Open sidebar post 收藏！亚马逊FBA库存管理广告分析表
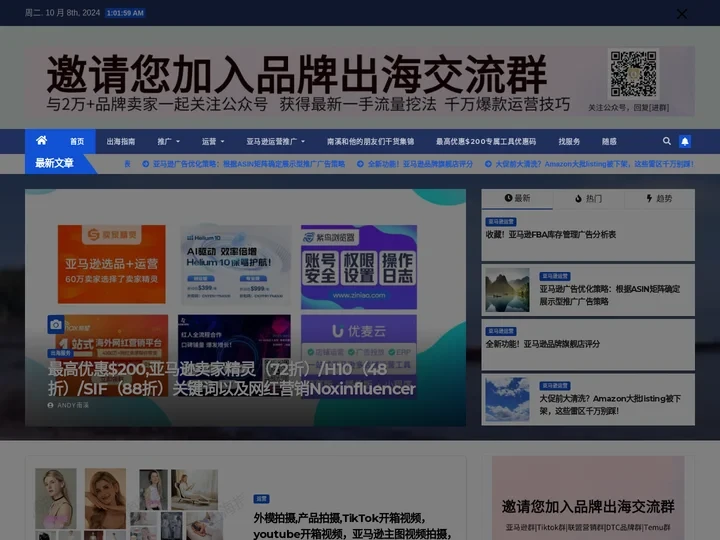 pos(551,235)
